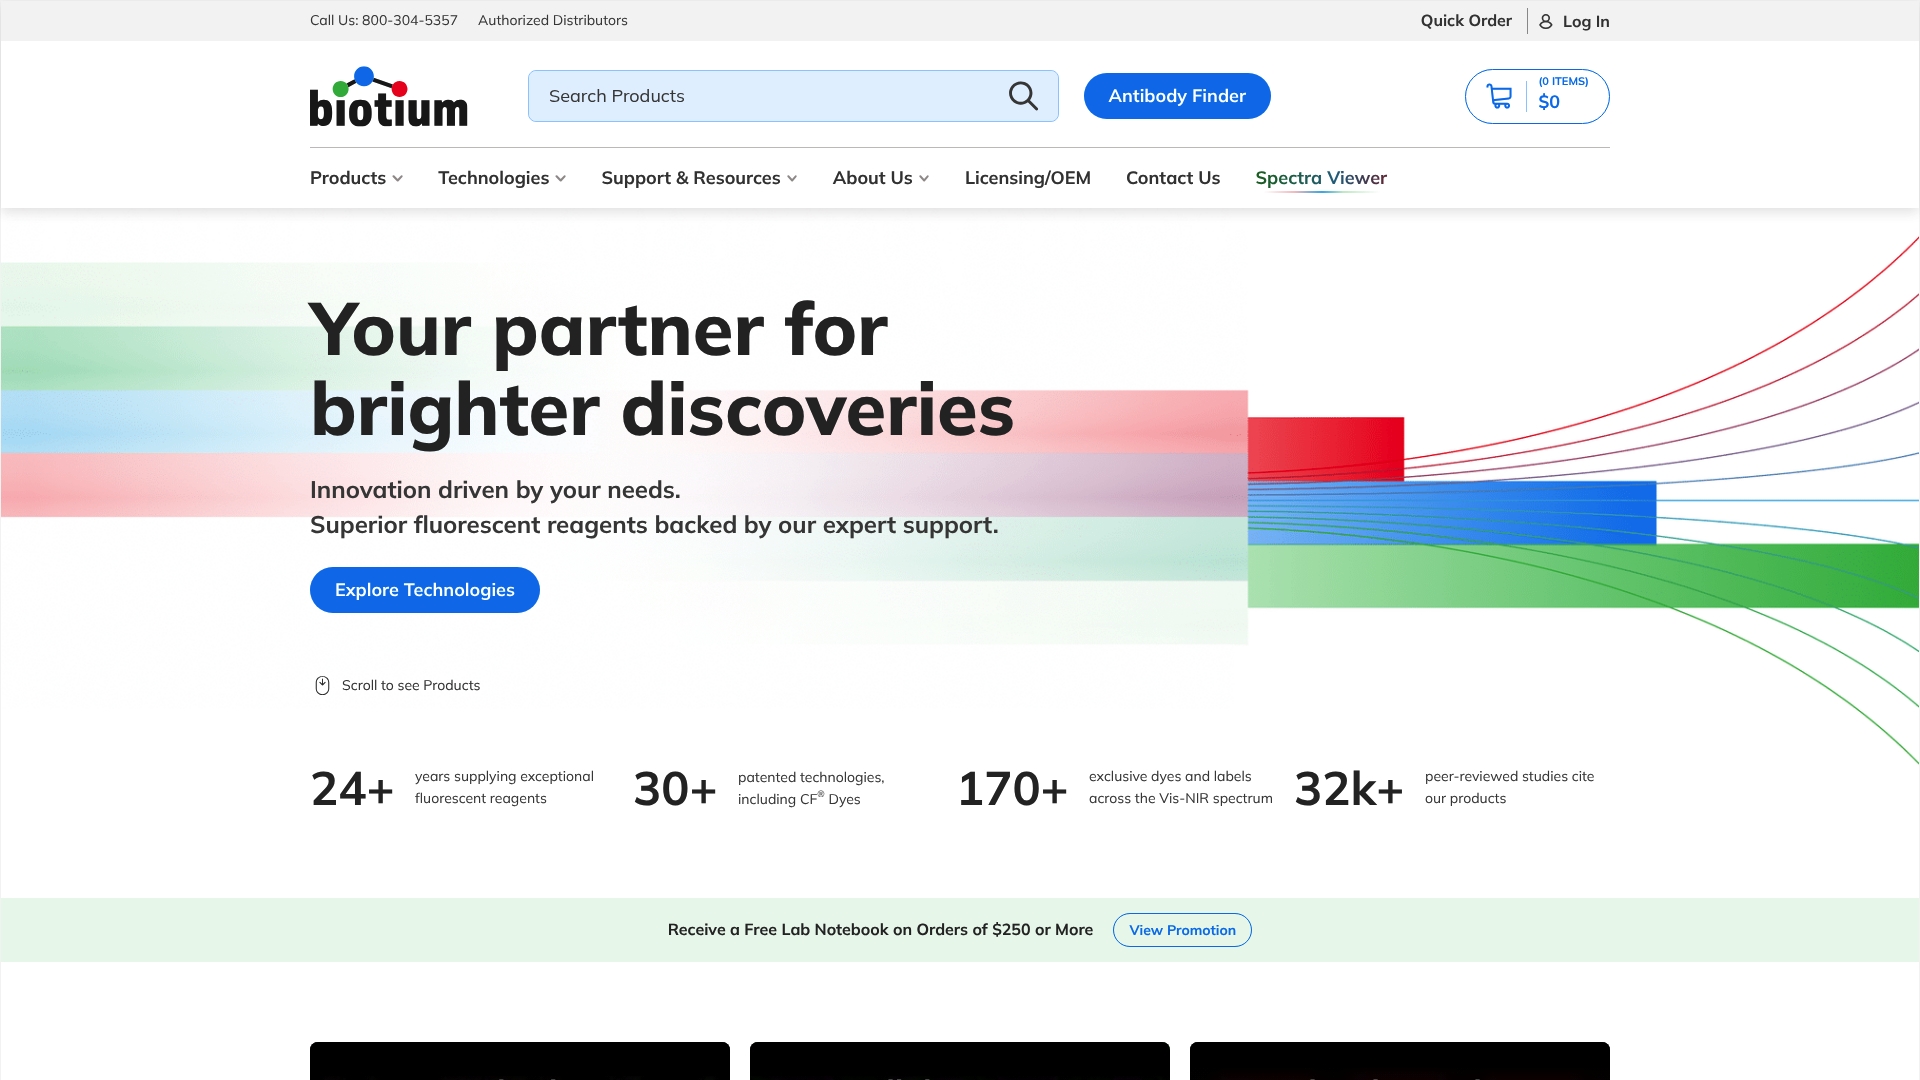The width and height of the screenshot is (1920, 1080).
Task: Click the cart showing $0 total
Action: point(1551,101)
